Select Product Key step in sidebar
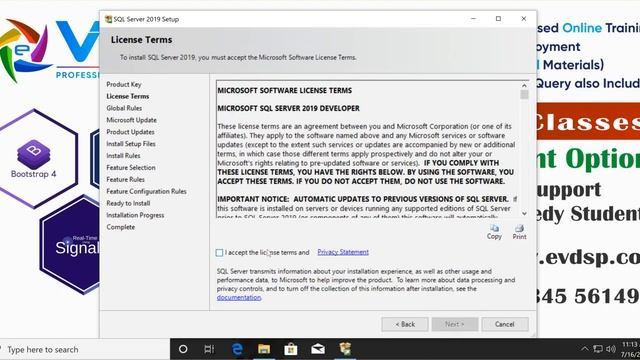 [124, 84]
